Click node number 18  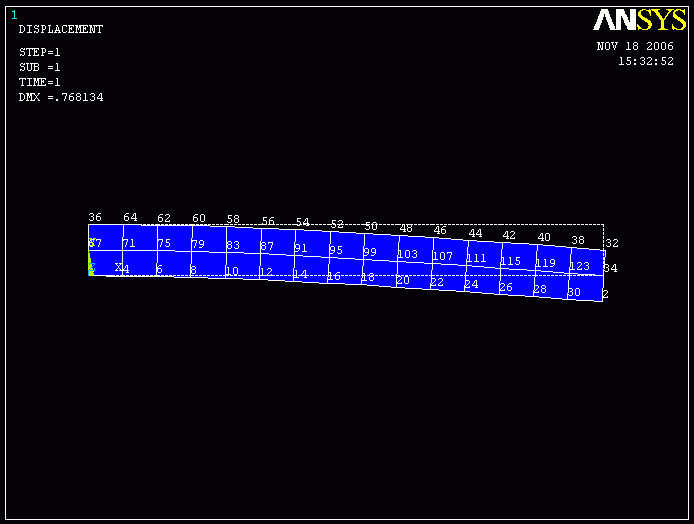[368, 277]
